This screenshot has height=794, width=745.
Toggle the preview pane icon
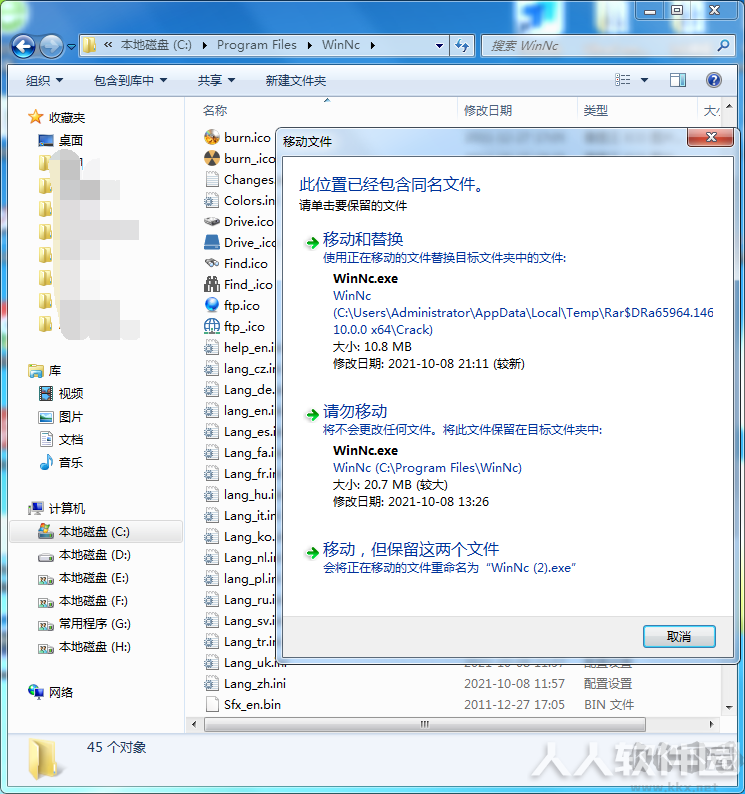678,80
